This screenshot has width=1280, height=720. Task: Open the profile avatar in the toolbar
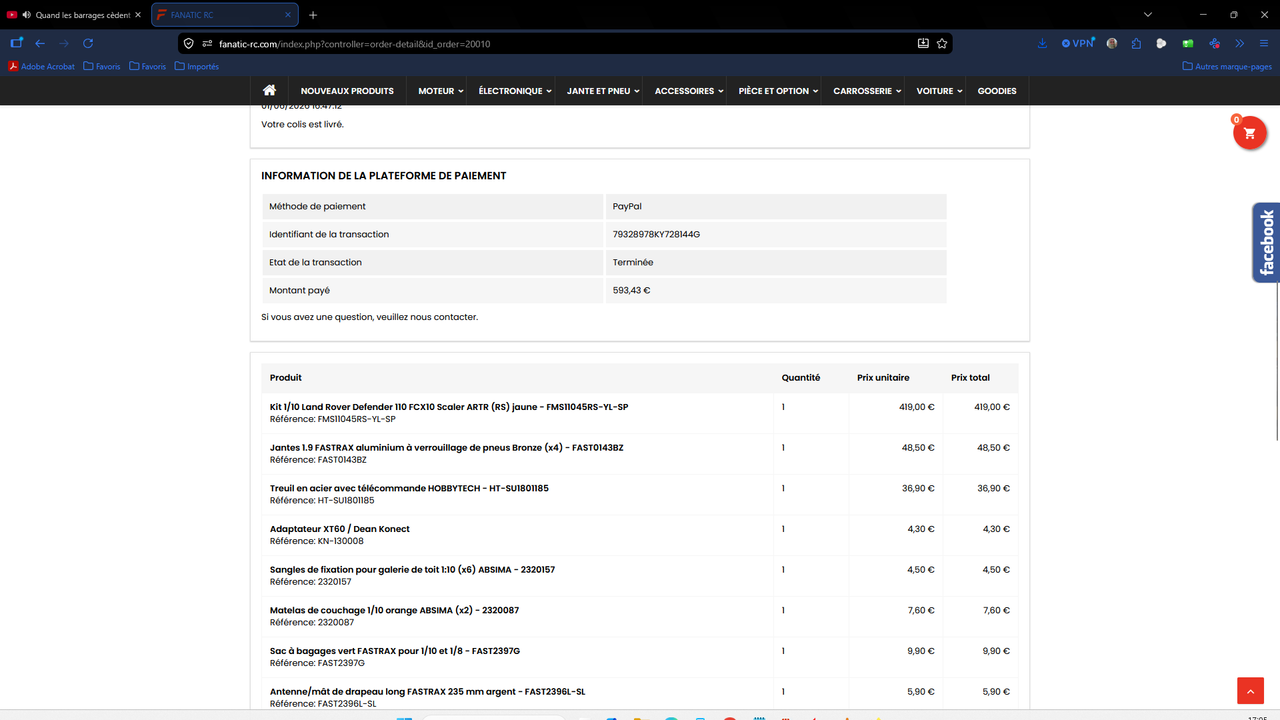(x=1112, y=43)
